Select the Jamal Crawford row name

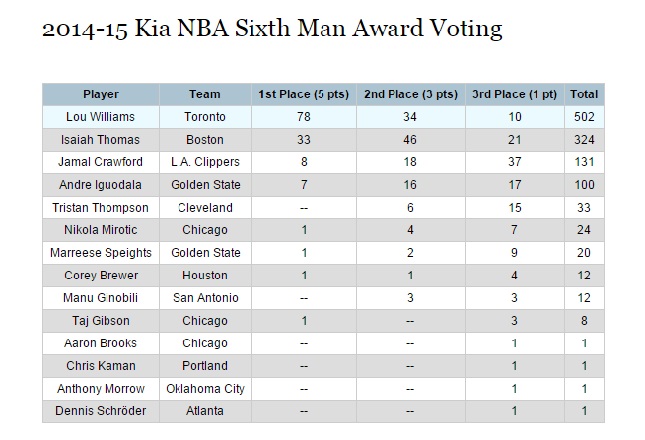100,162
